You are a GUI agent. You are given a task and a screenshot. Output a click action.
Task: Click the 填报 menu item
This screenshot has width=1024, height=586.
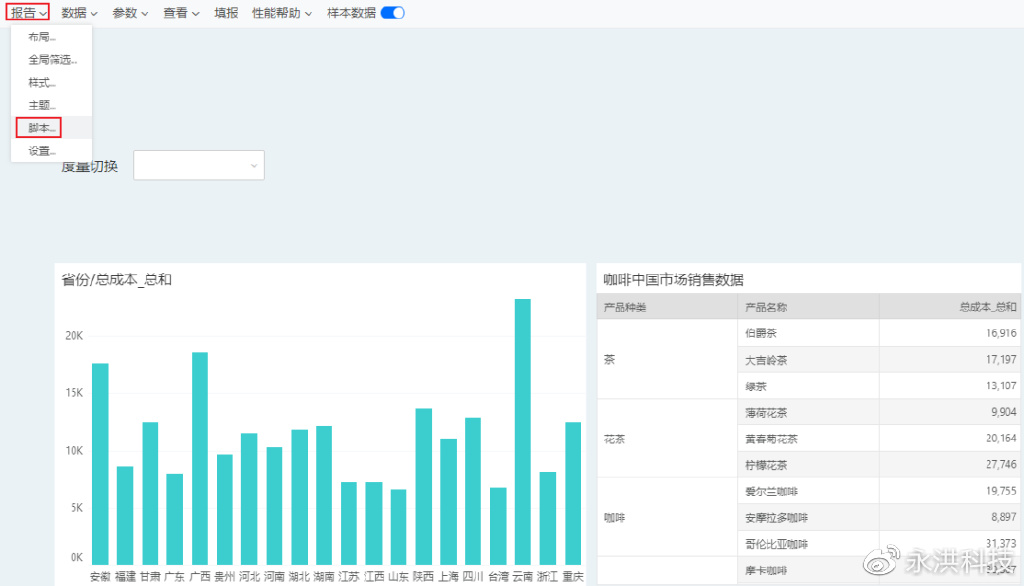(x=226, y=14)
